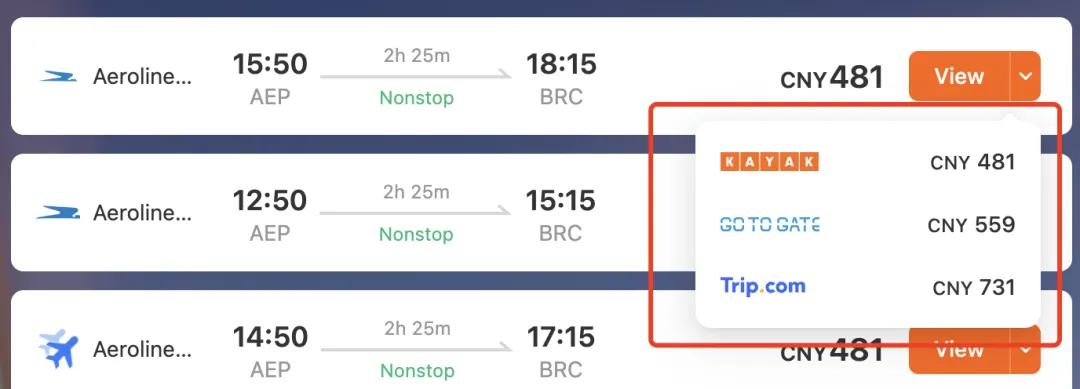This screenshot has height=389, width=1080.
Task: Choose the CNY 481 KAYAK price
Action: [973, 162]
